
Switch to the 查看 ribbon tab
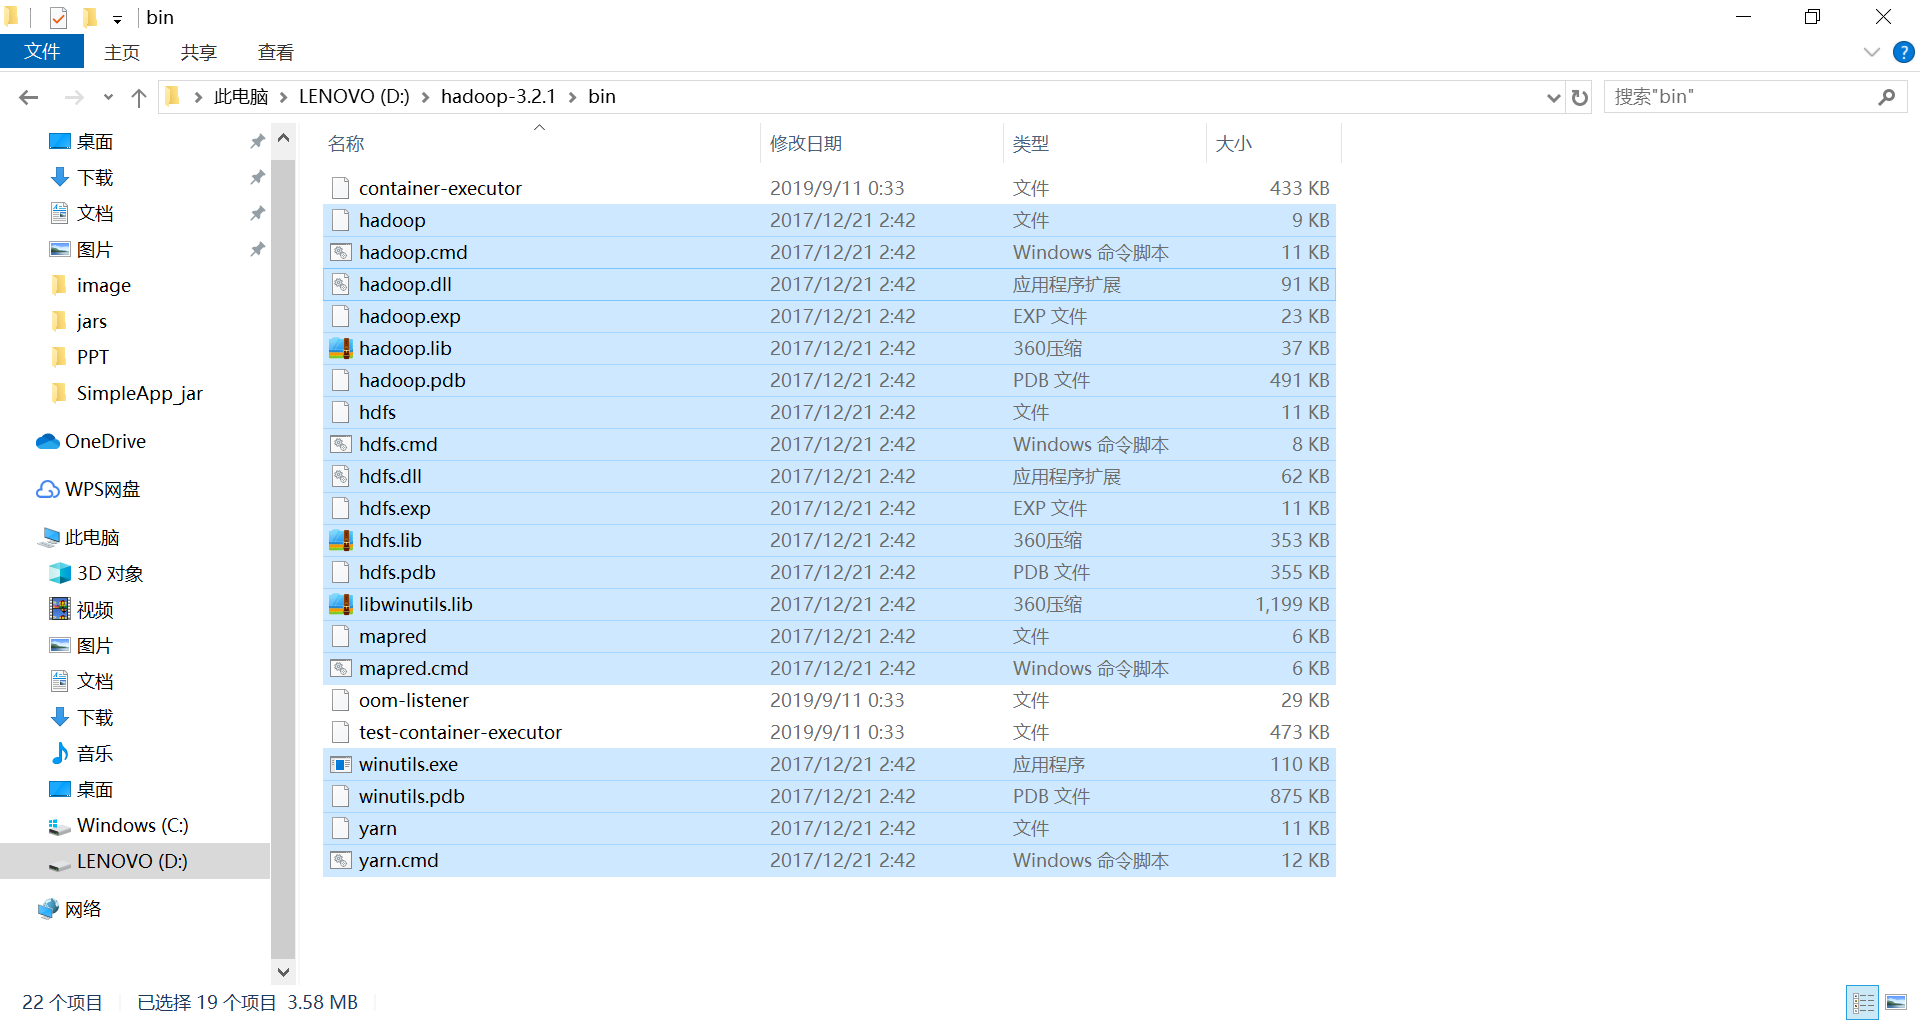275,52
